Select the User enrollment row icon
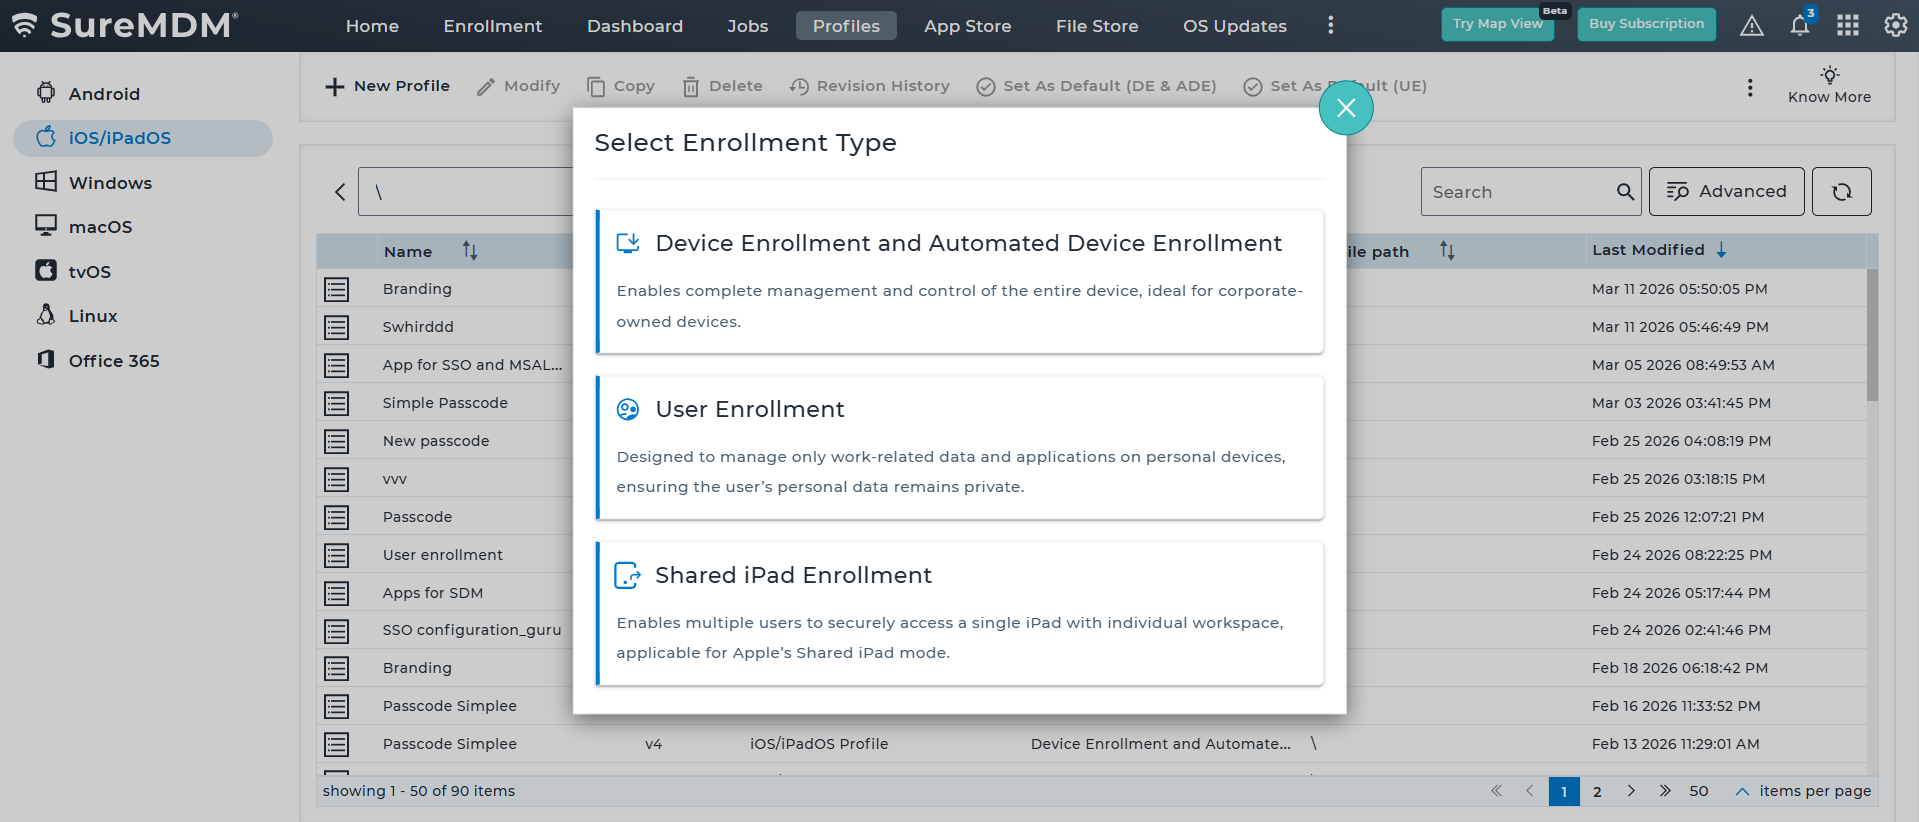This screenshot has height=822, width=1919. (336, 555)
